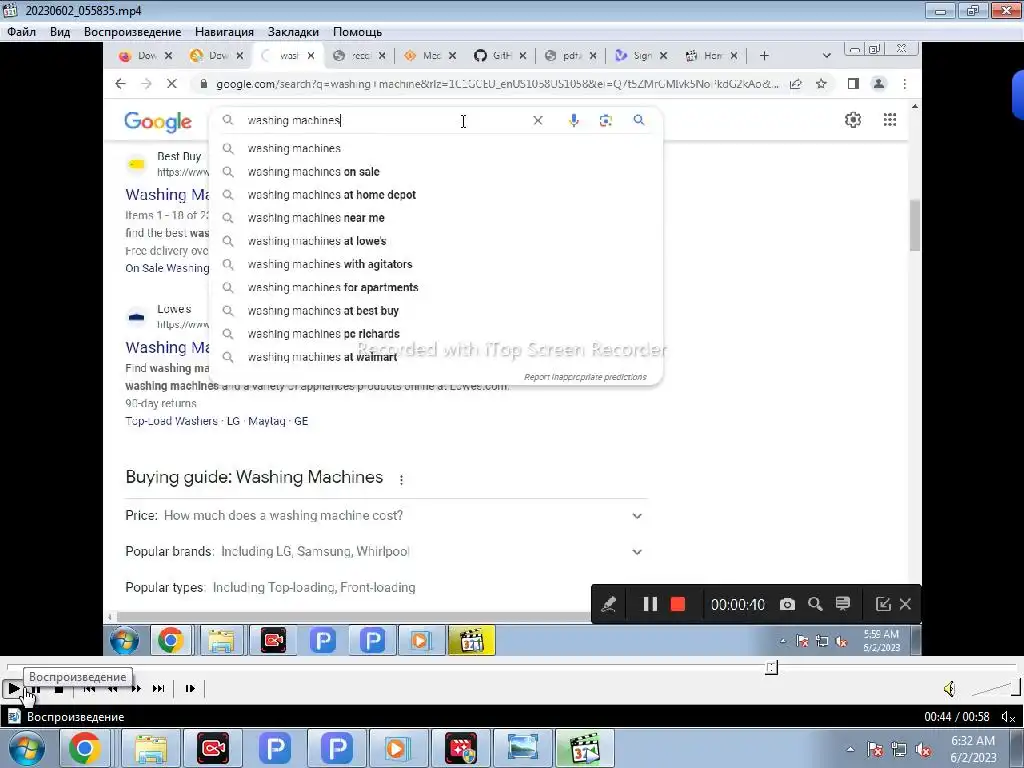
Task: Click the voice search microphone icon
Action: [x=573, y=120]
